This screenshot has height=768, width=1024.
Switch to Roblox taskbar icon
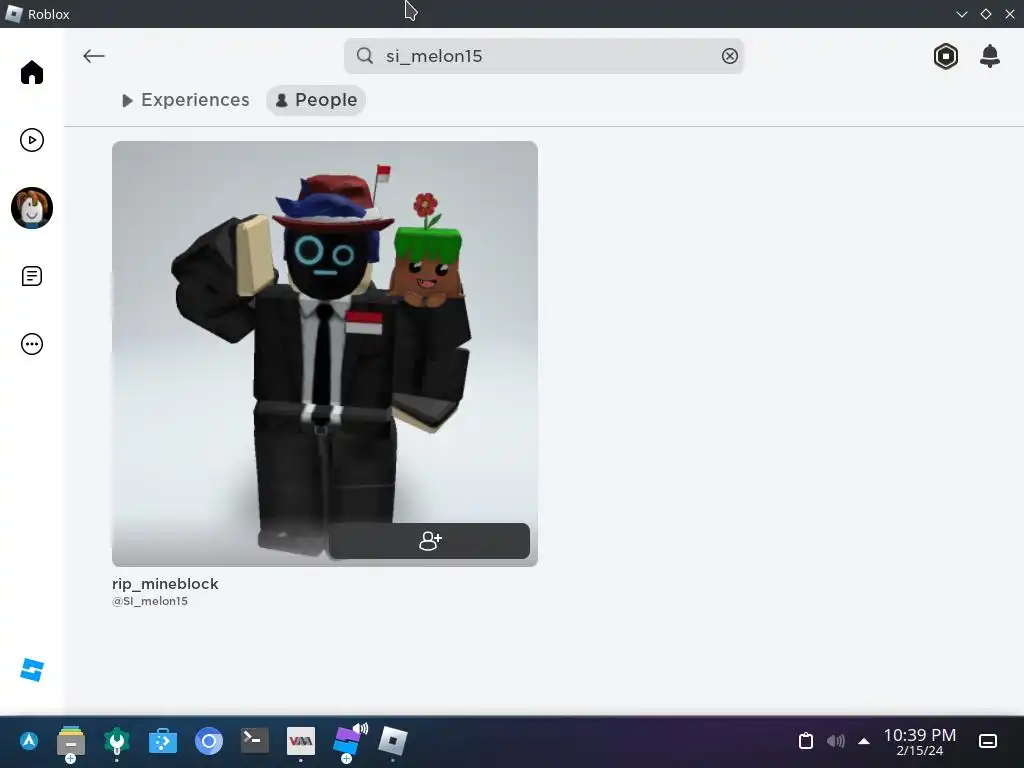pos(392,741)
